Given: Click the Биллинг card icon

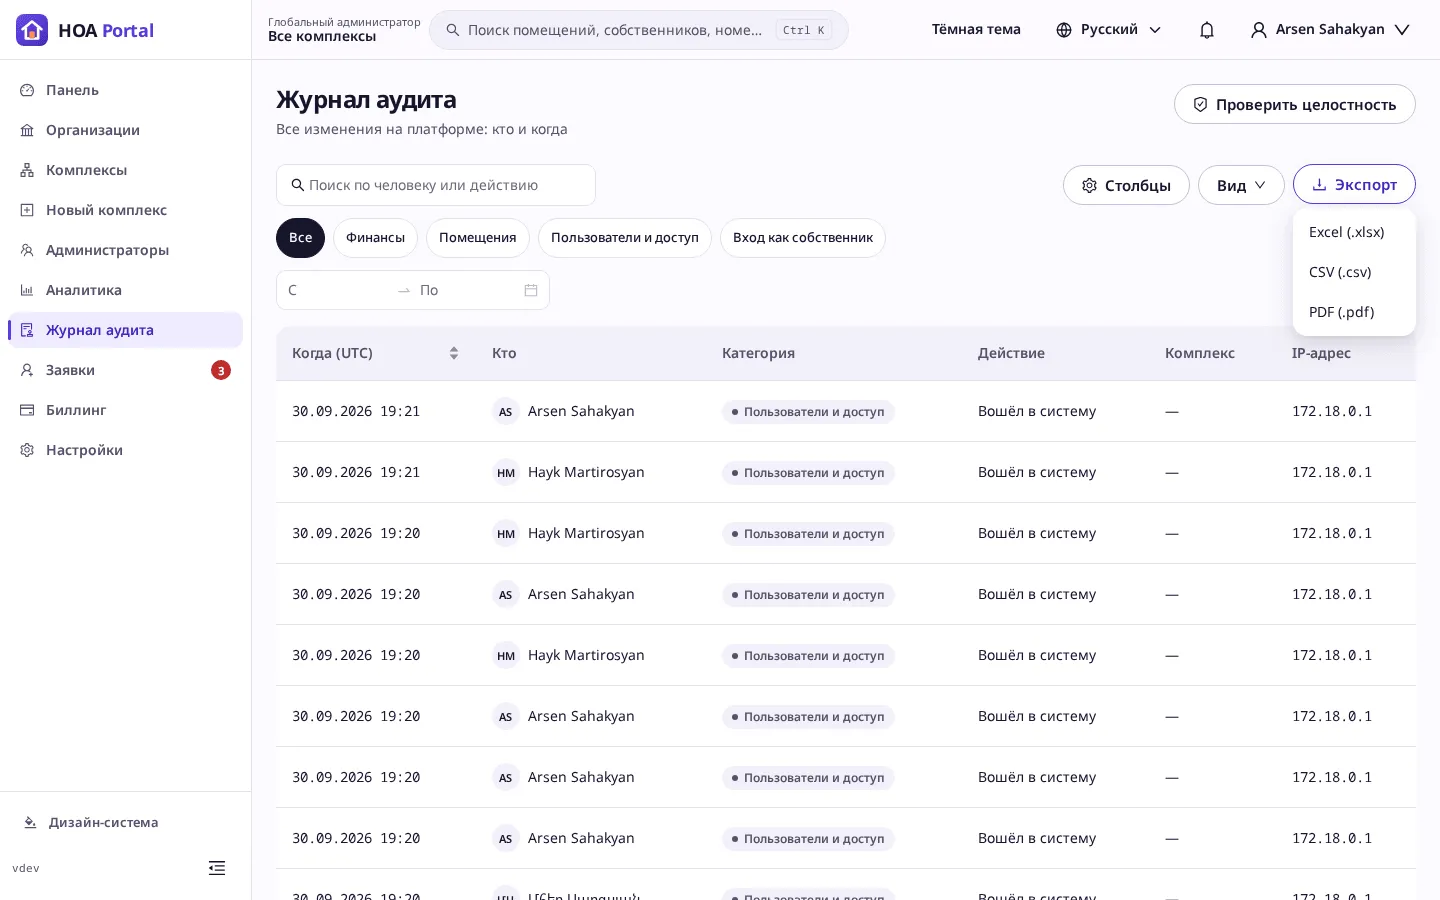Looking at the screenshot, I should 27,410.
